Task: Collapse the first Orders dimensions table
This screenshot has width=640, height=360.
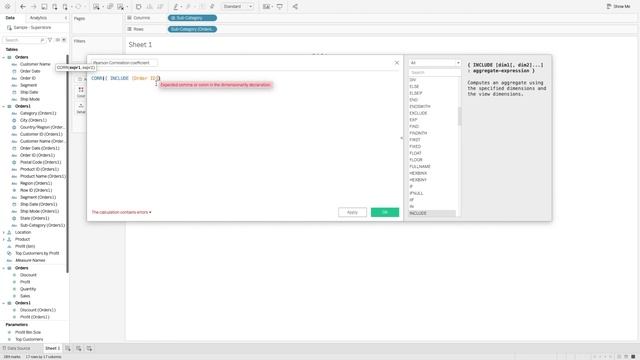Action: (x=4, y=58)
